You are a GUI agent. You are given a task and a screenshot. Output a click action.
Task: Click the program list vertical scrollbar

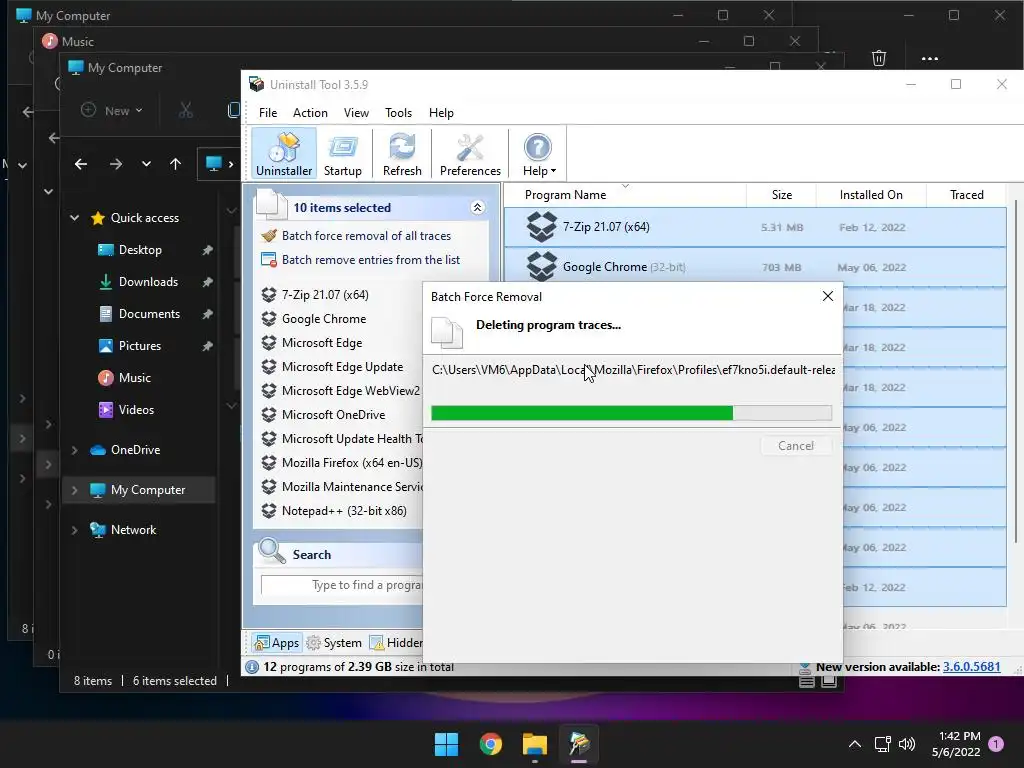coord(1016,371)
